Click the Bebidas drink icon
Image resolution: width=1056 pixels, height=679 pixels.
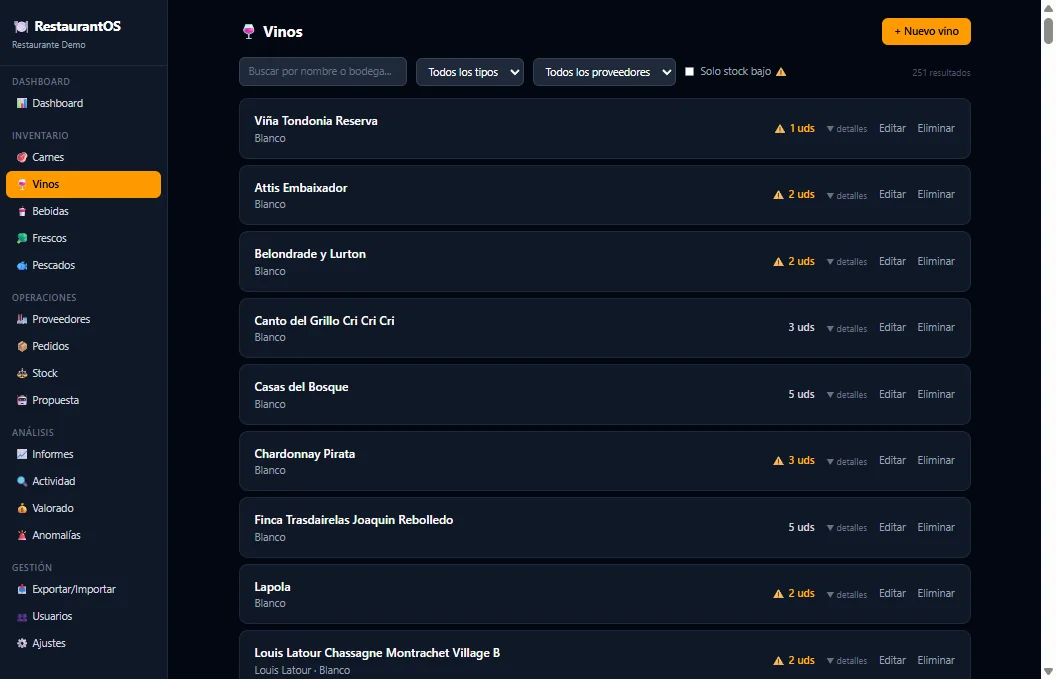(22, 211)
